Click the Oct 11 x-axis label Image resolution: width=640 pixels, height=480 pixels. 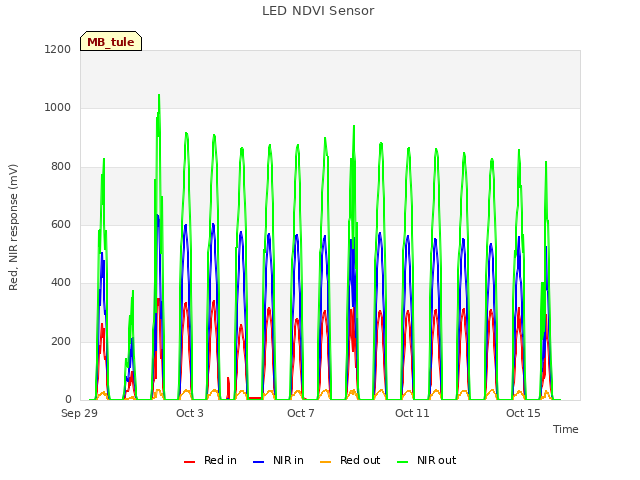point(412,413)
